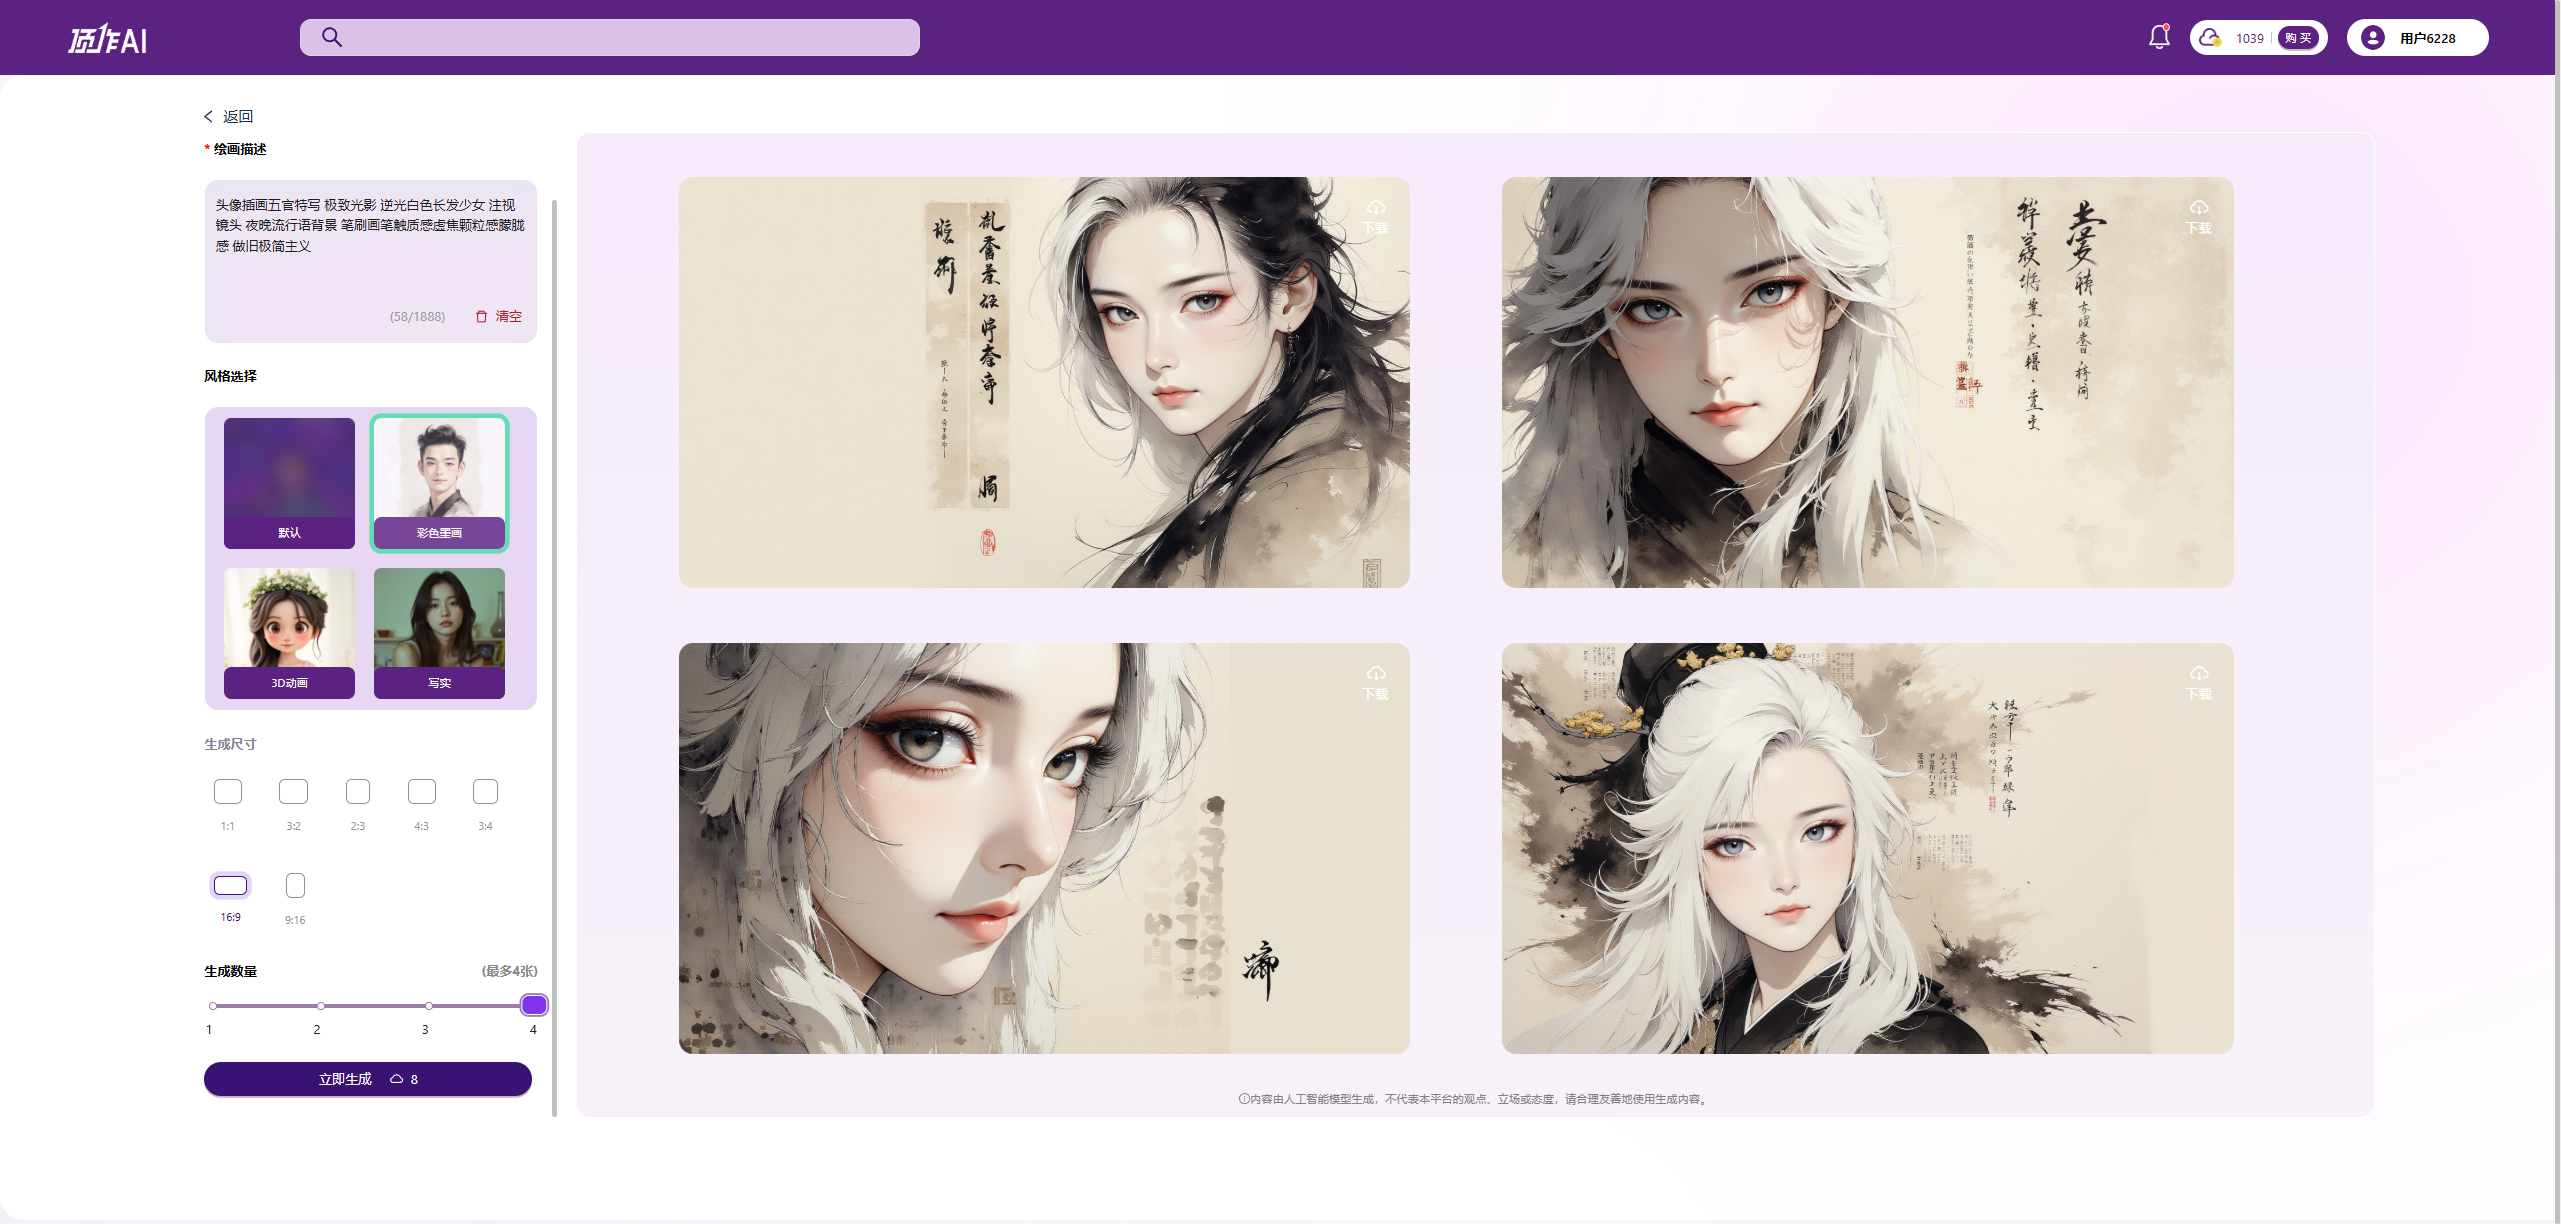
Task: Click the cloud credits icon near 1039
Action: [2210, 36]
